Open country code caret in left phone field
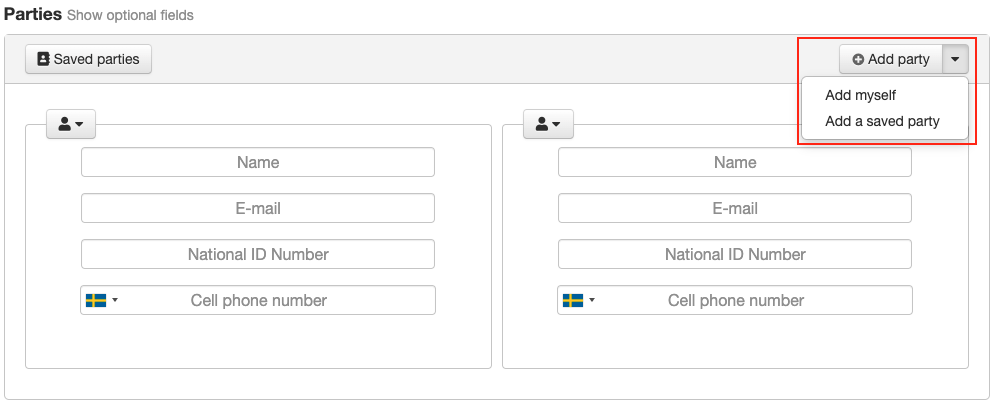 115,300
